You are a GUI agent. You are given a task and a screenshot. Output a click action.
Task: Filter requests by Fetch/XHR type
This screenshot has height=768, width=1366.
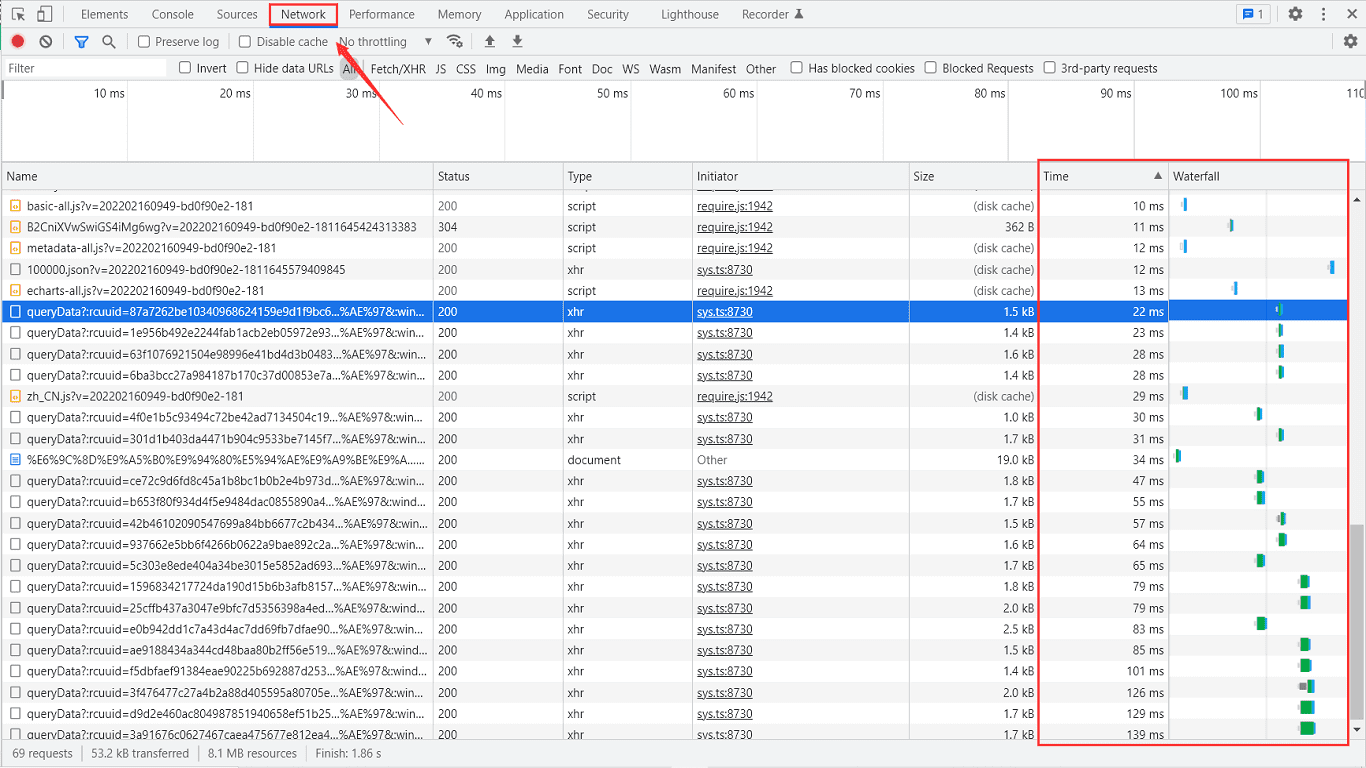398,69
